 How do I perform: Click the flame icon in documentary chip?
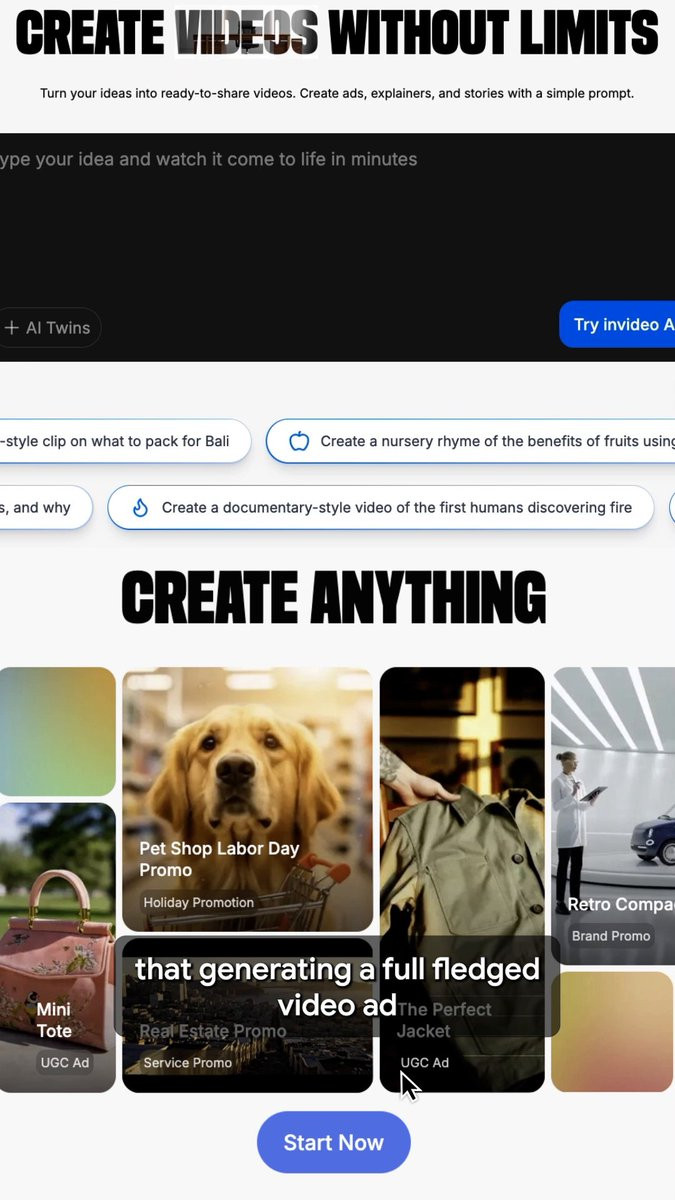coord(141,507)
